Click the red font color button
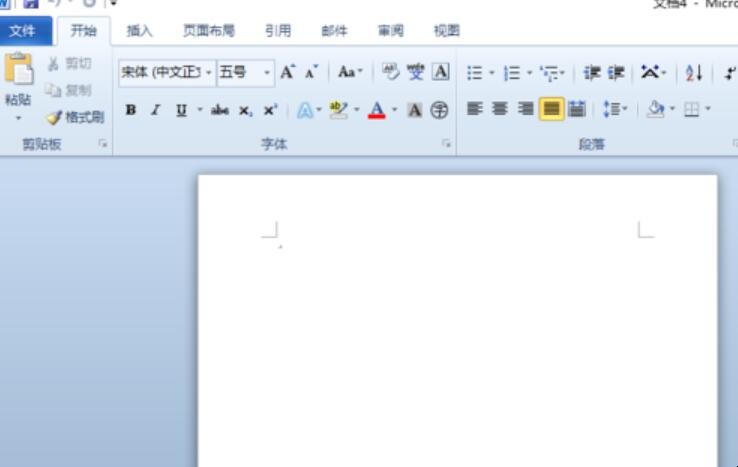This screenshot has width=738, height=467. (377, 110)
